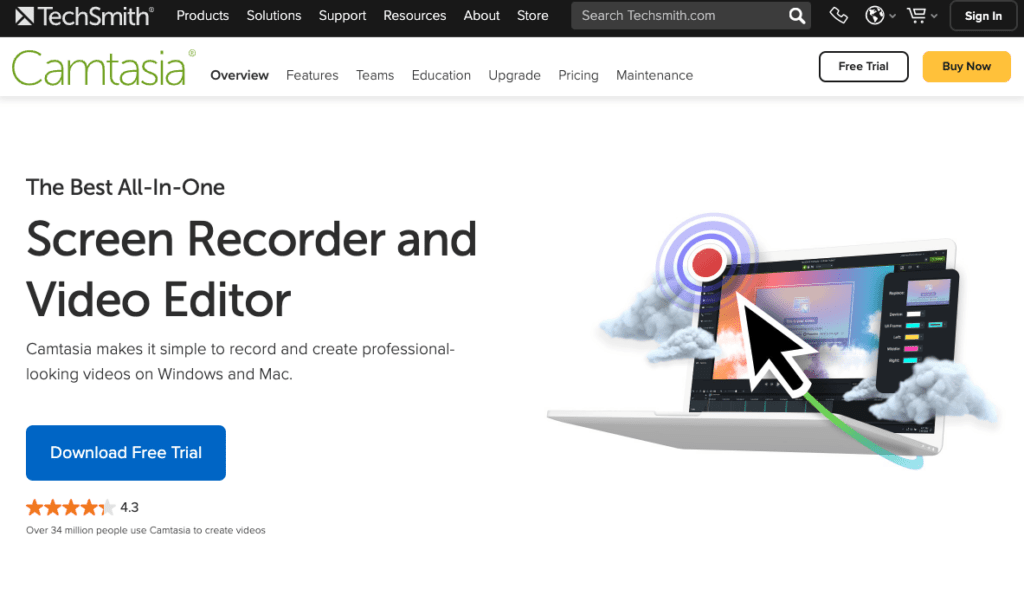The height and width of the screenshot is (595, 1024).
Task: Open the Solutions menu
Action: click(x=274, y=16)
